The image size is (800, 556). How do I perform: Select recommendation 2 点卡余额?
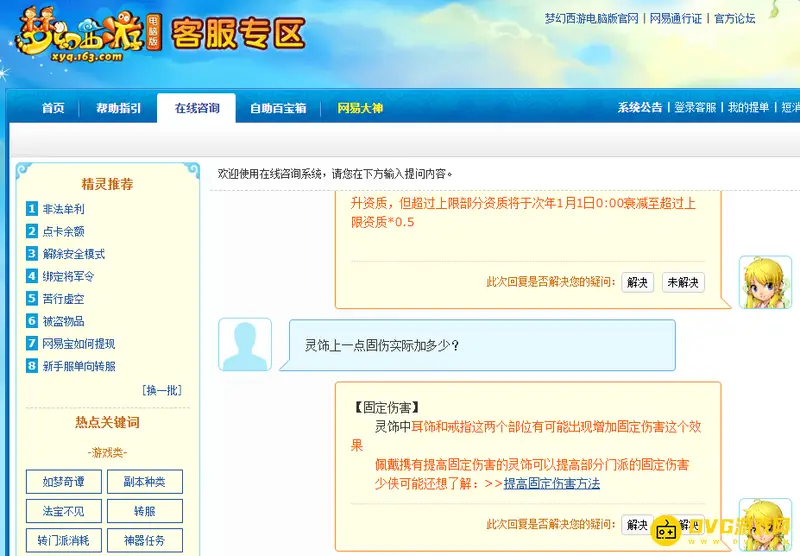[63, 231]
